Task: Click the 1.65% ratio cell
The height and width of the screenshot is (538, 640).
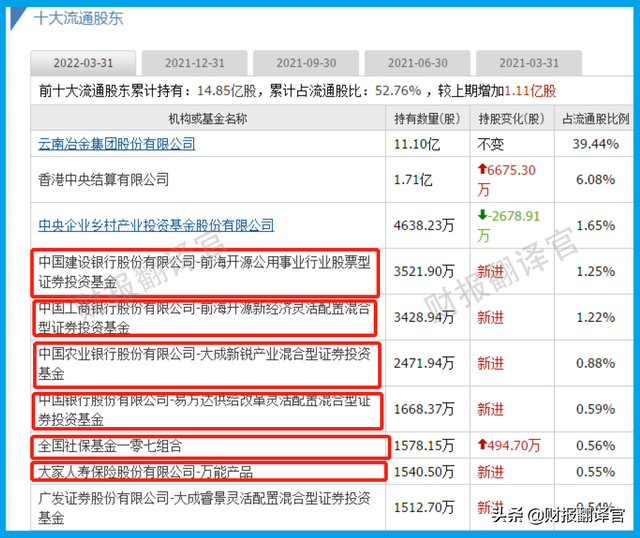Action: point(596,225)
